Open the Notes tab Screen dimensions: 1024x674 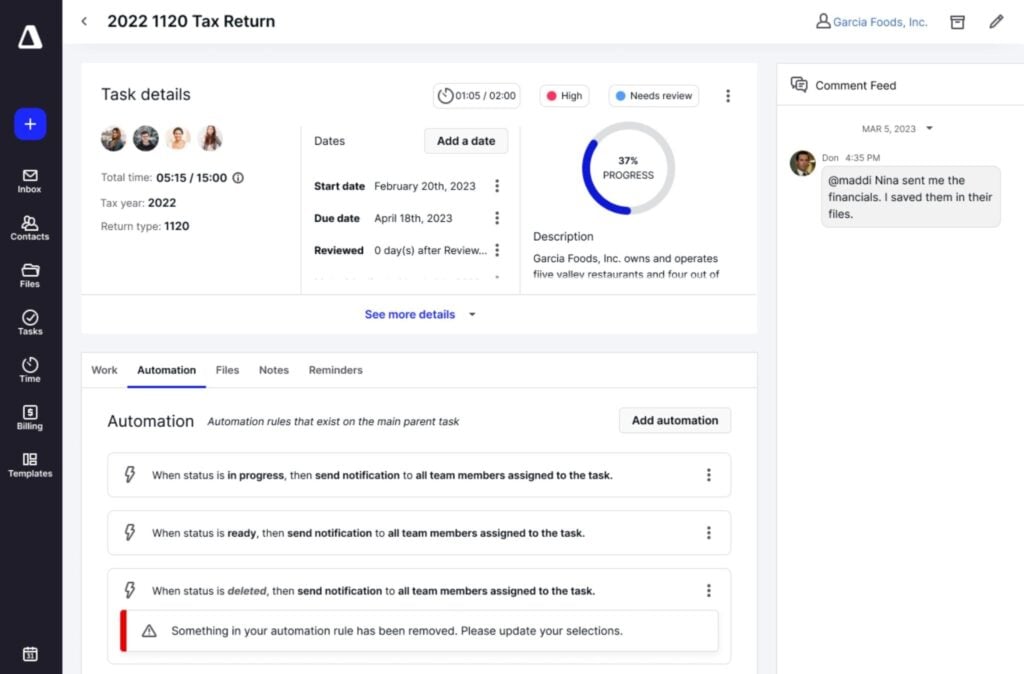(x=274, y=370)
